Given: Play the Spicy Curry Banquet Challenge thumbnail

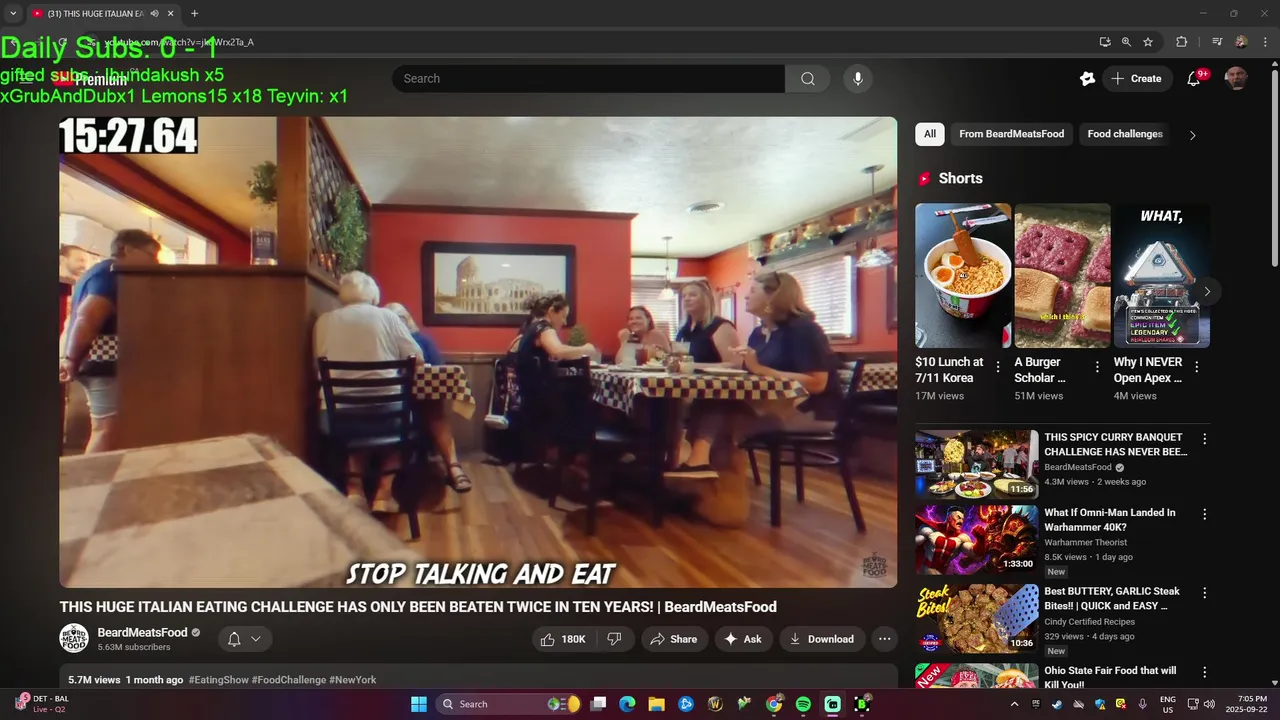Looking at the screenshot, I should [977, 464].
